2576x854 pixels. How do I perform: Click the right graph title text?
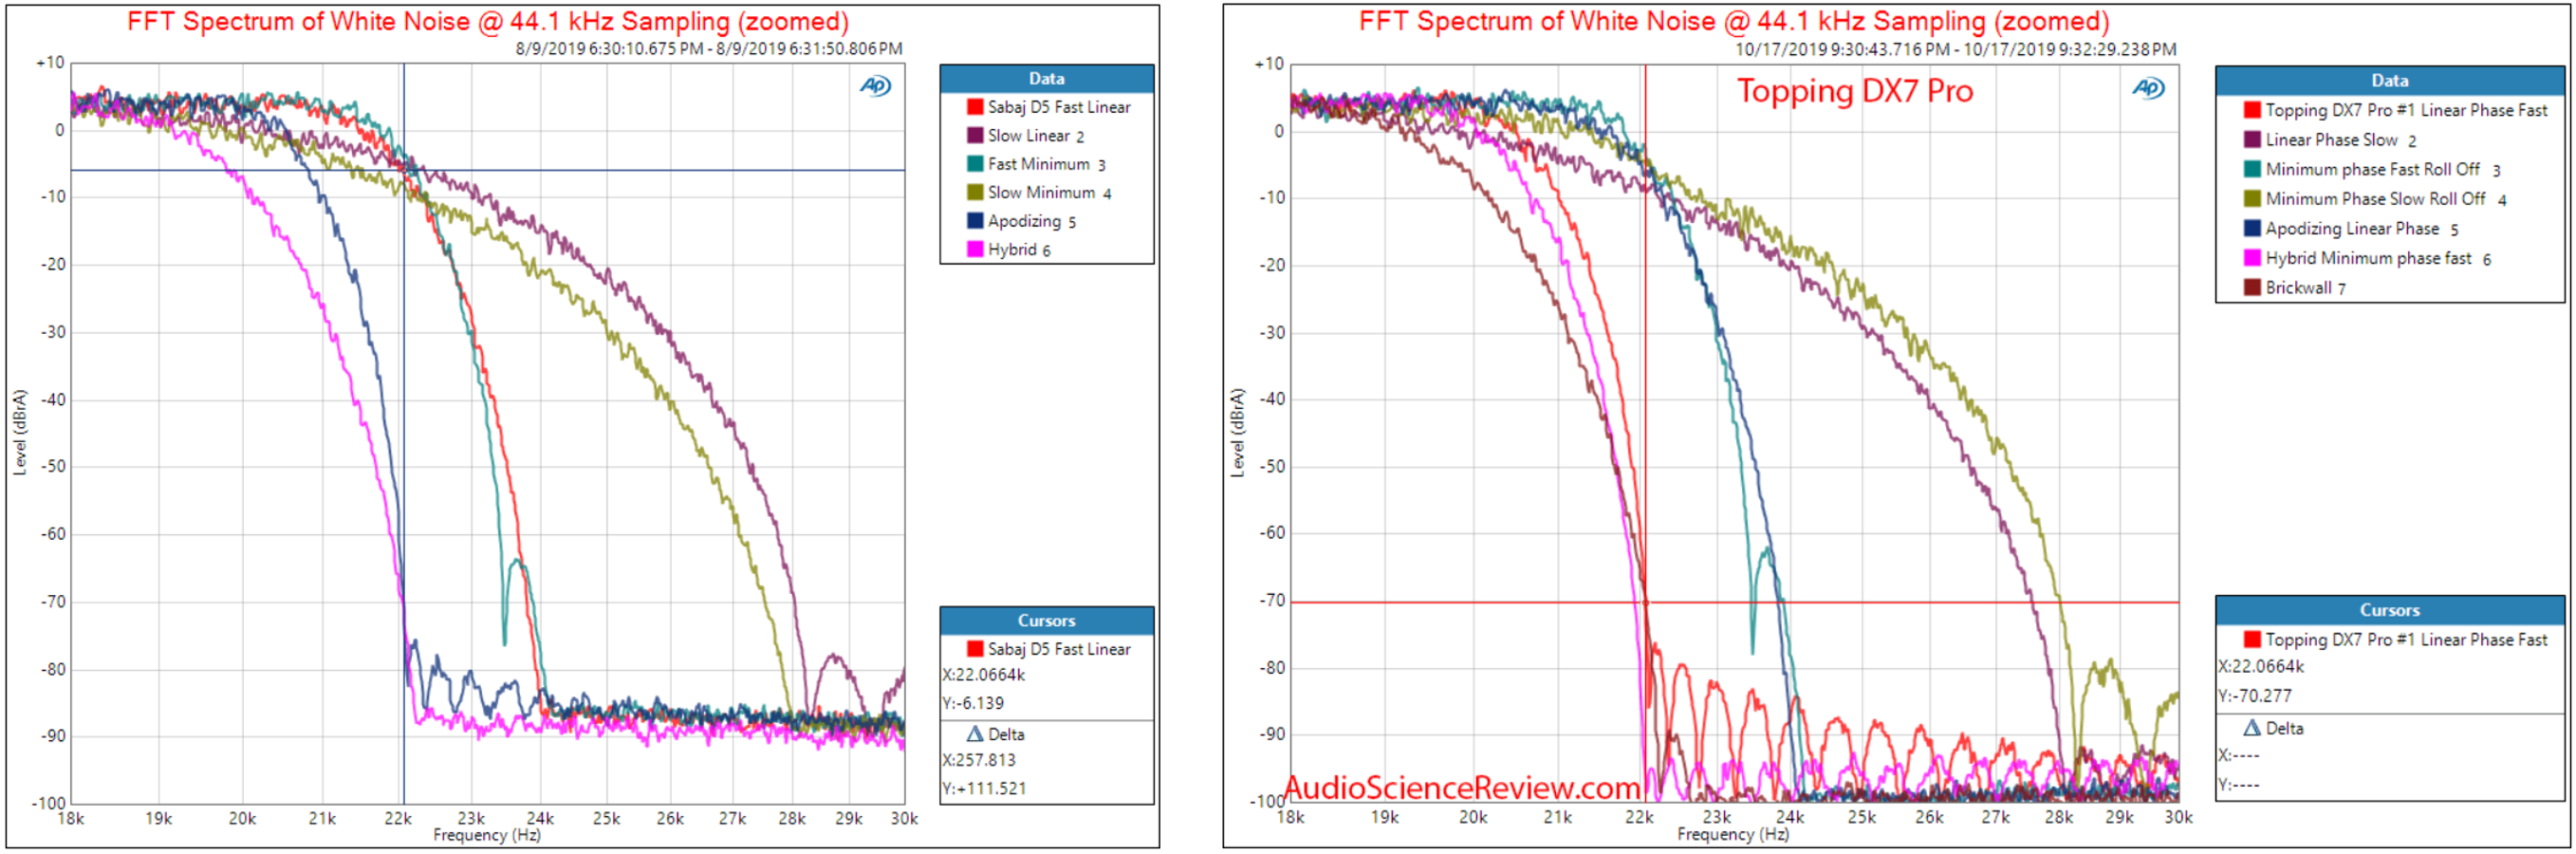(1733, 21)
